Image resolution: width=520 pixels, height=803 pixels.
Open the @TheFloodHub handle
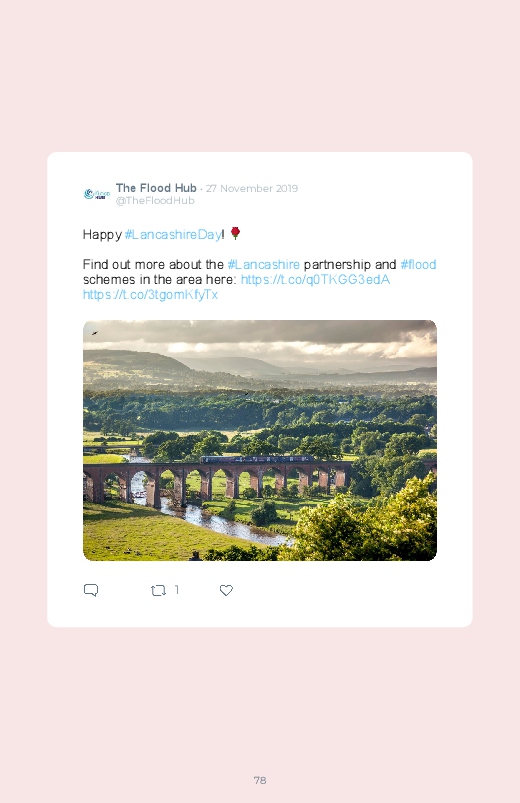coord(155,201)
